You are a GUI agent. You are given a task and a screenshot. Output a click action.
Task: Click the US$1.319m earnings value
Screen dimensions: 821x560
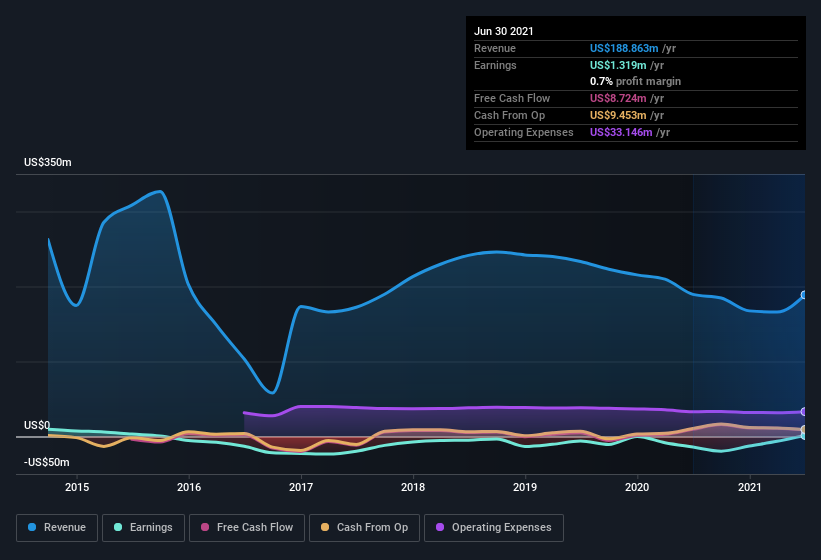coord(618,65)
